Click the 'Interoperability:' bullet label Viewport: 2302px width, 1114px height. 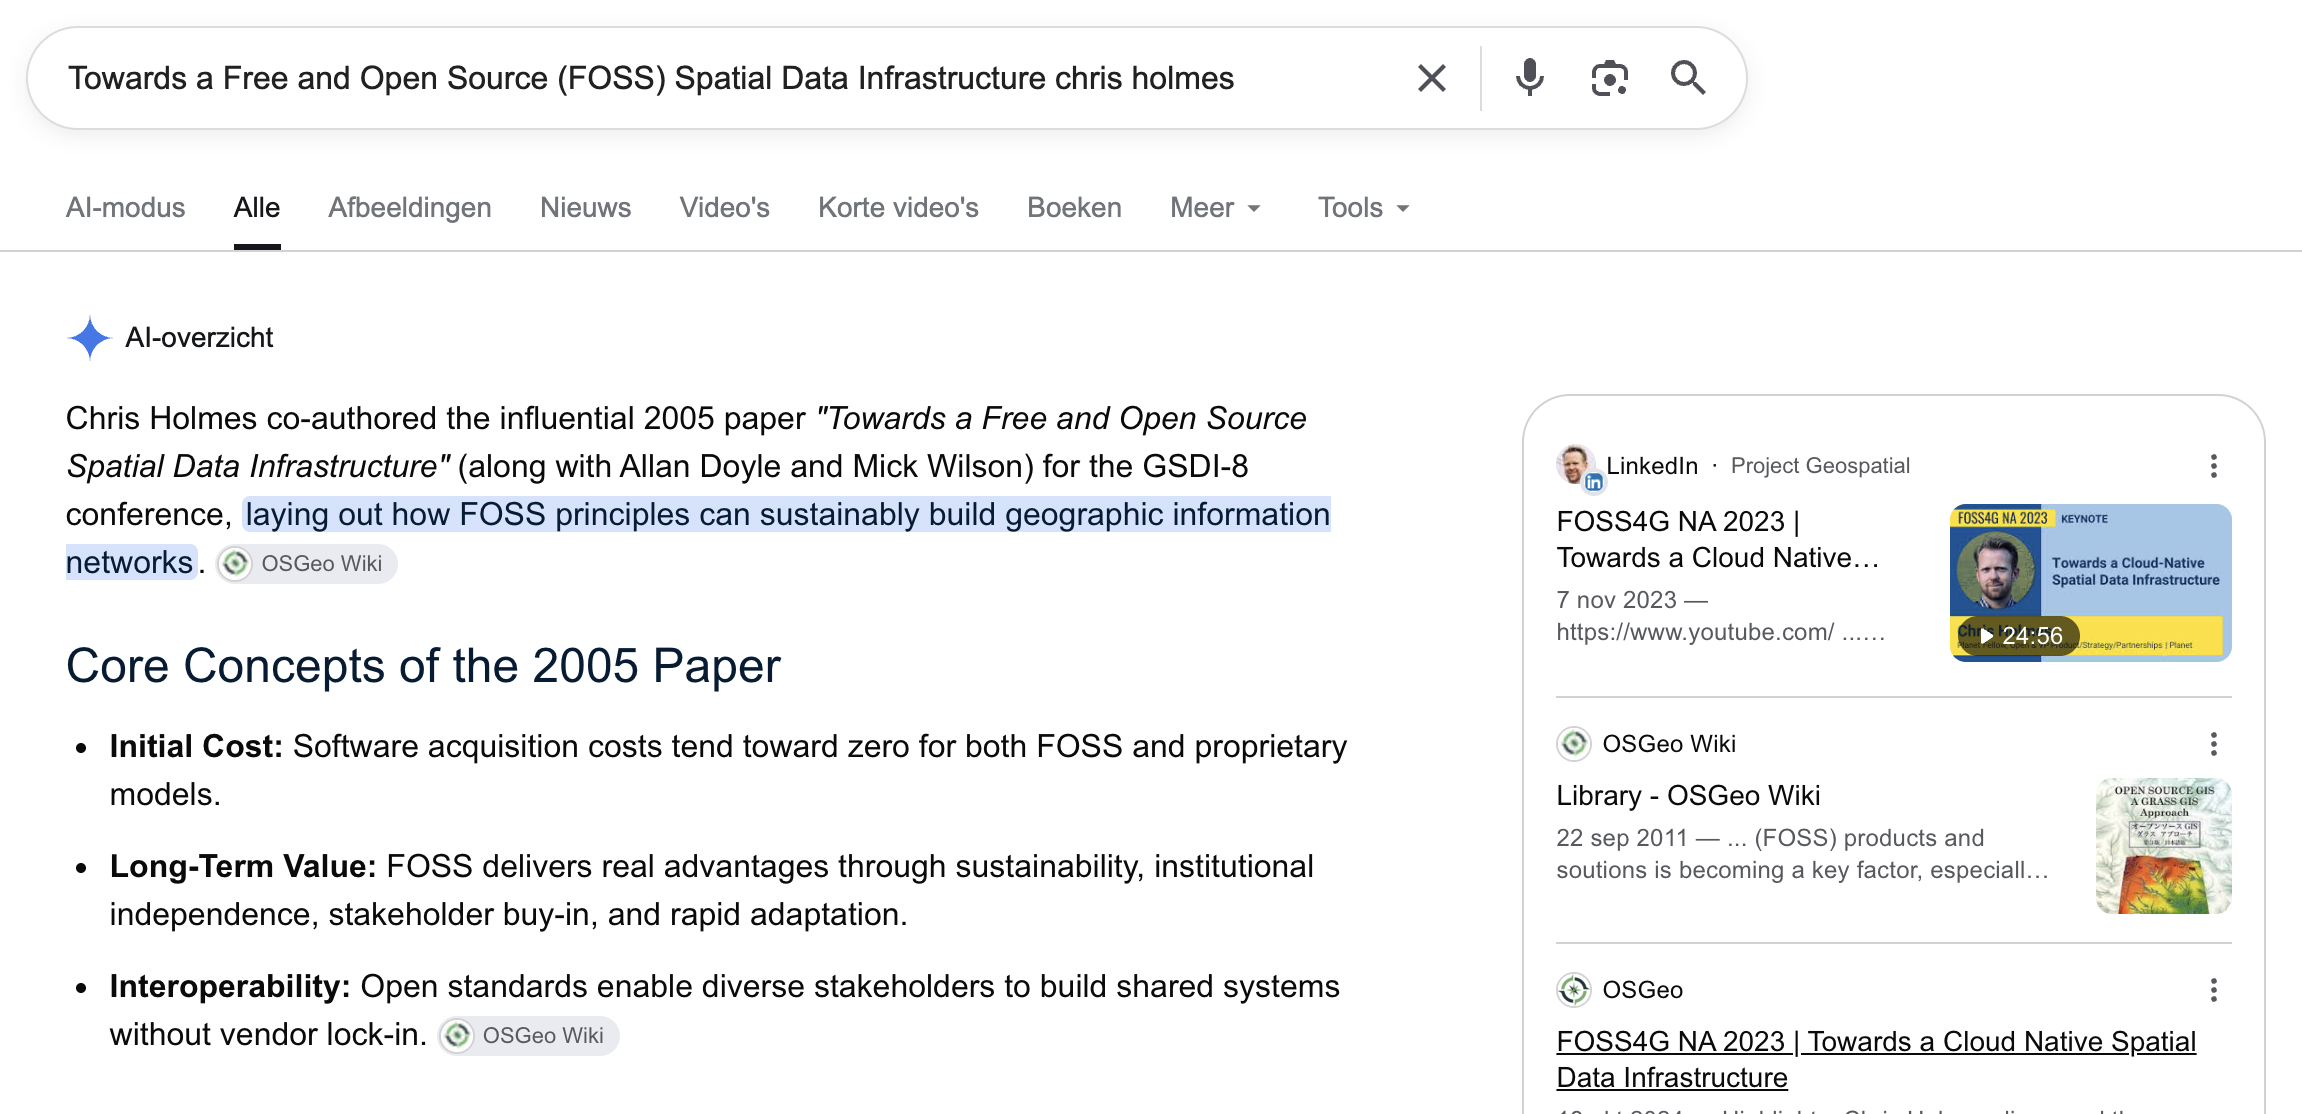pos(230,987)
